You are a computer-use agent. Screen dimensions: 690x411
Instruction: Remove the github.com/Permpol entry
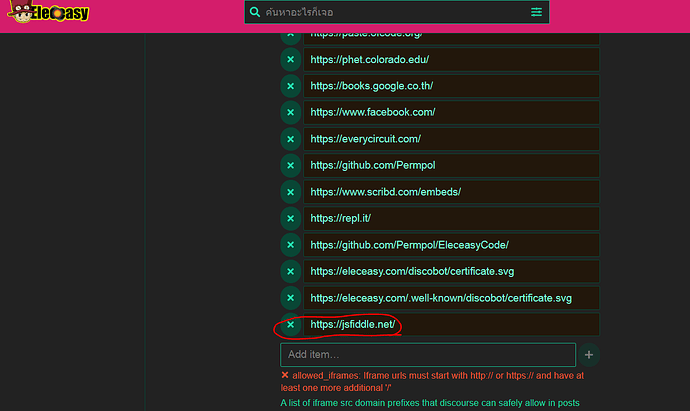click(290, 165)
